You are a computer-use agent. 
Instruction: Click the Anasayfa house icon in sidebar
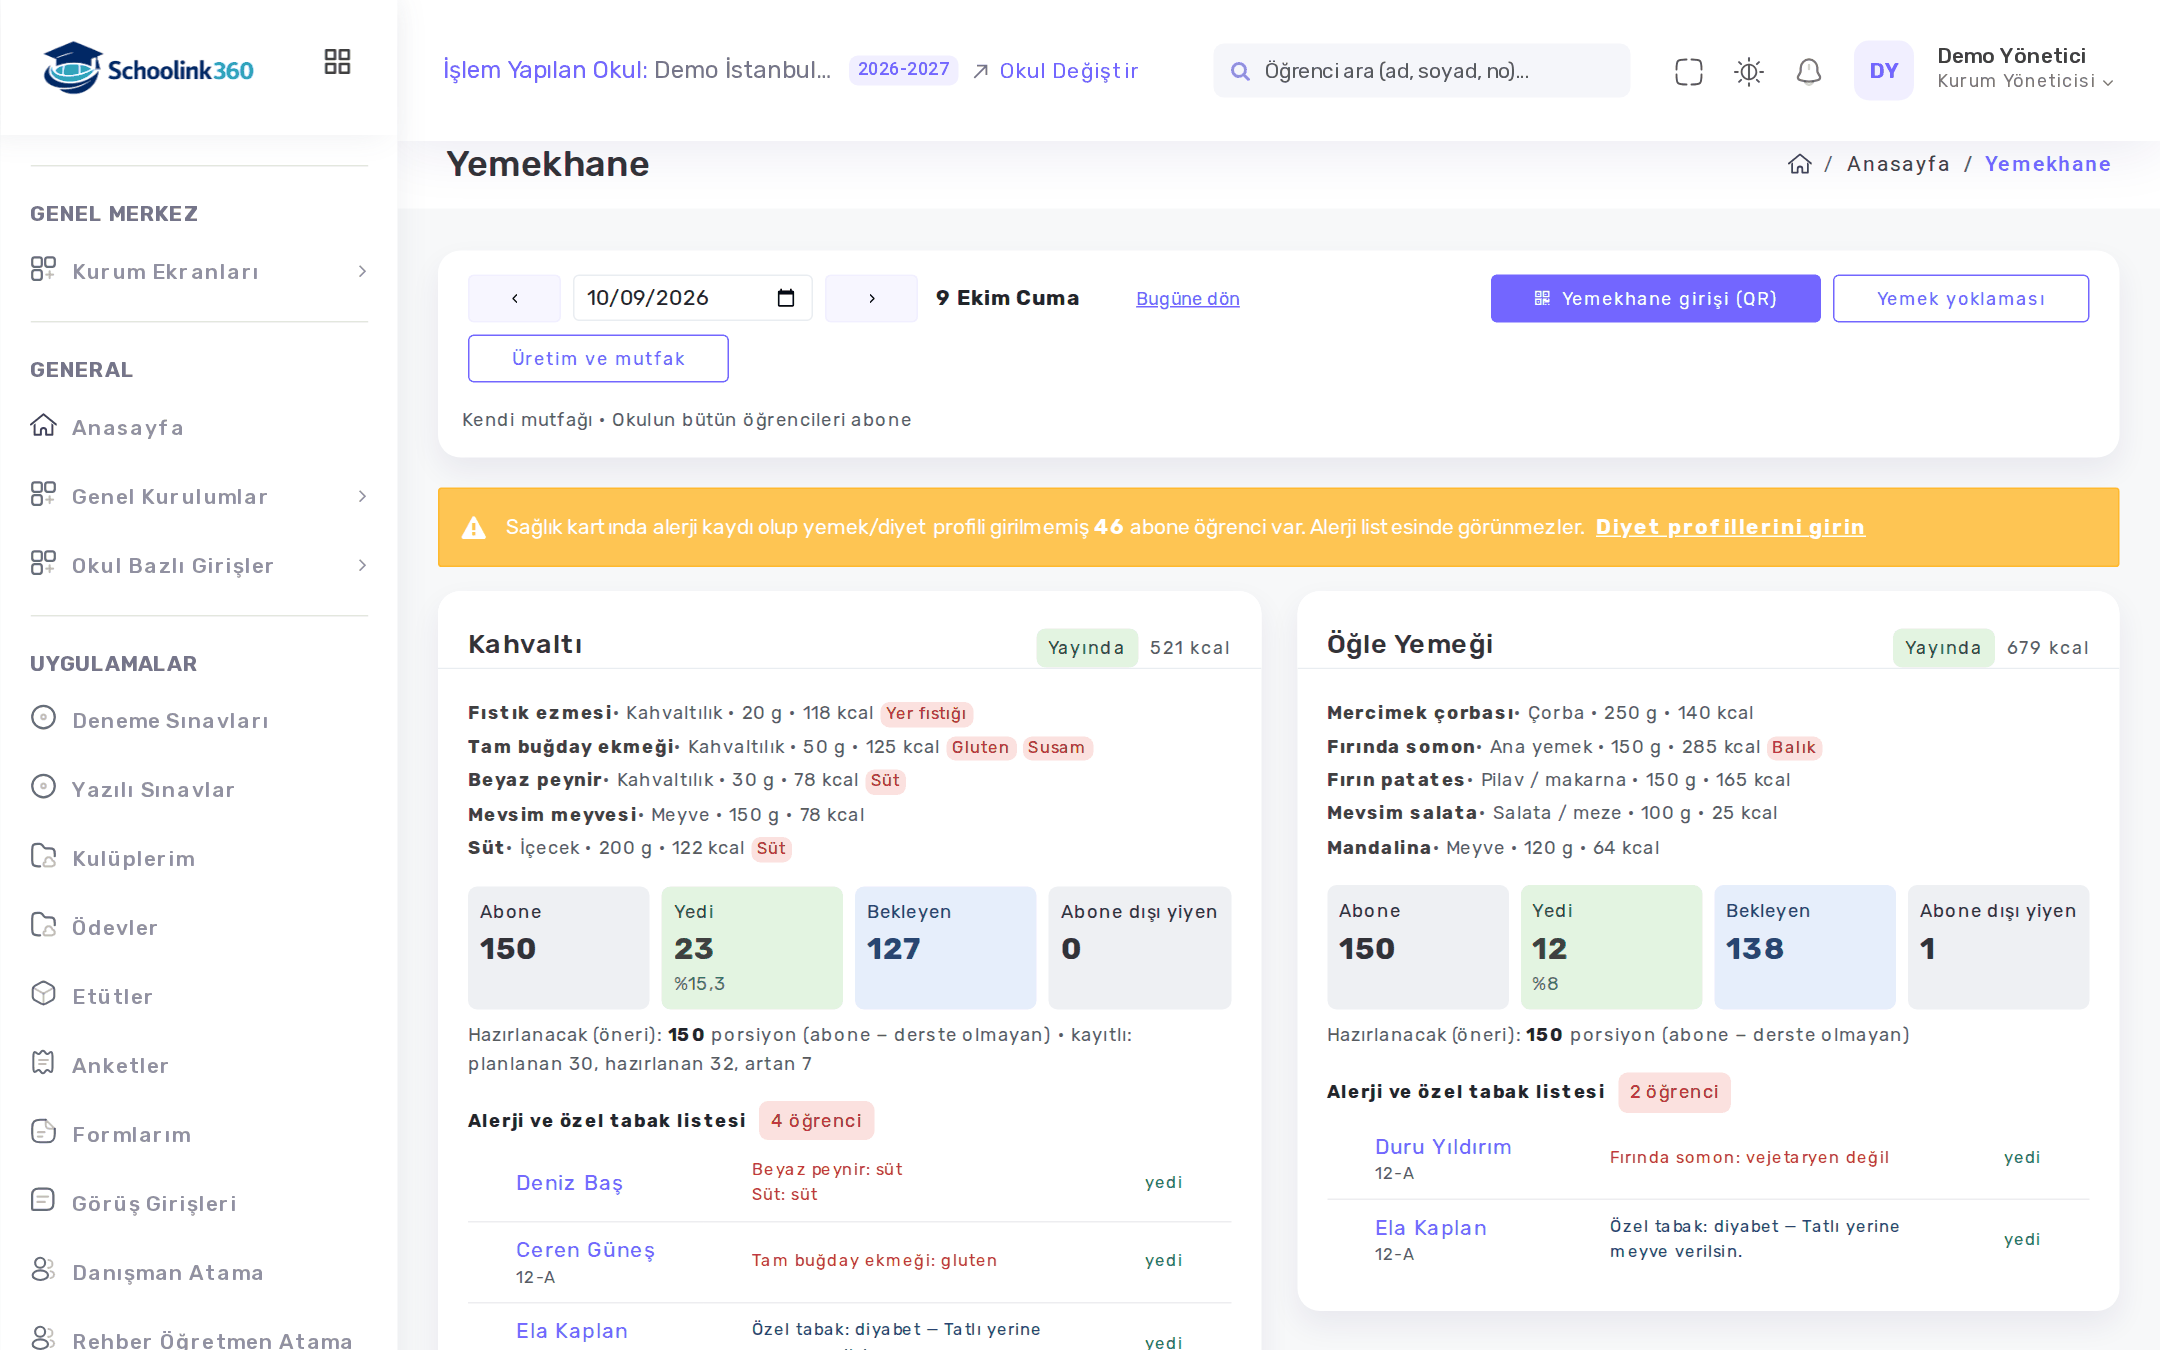click(43, 426)
